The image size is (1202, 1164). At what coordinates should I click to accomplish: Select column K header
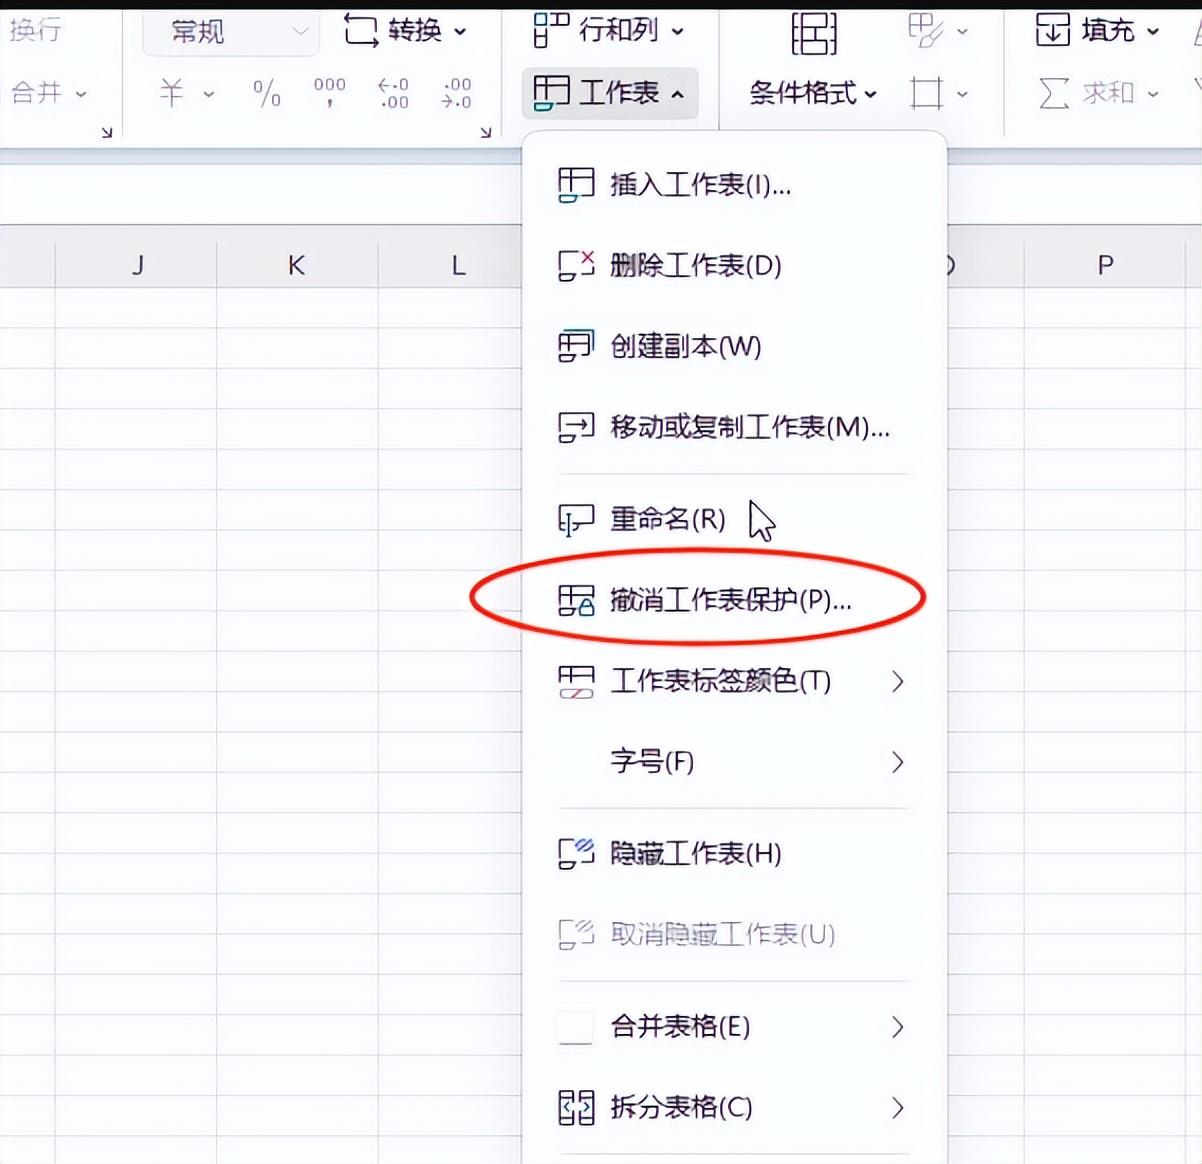296,265
